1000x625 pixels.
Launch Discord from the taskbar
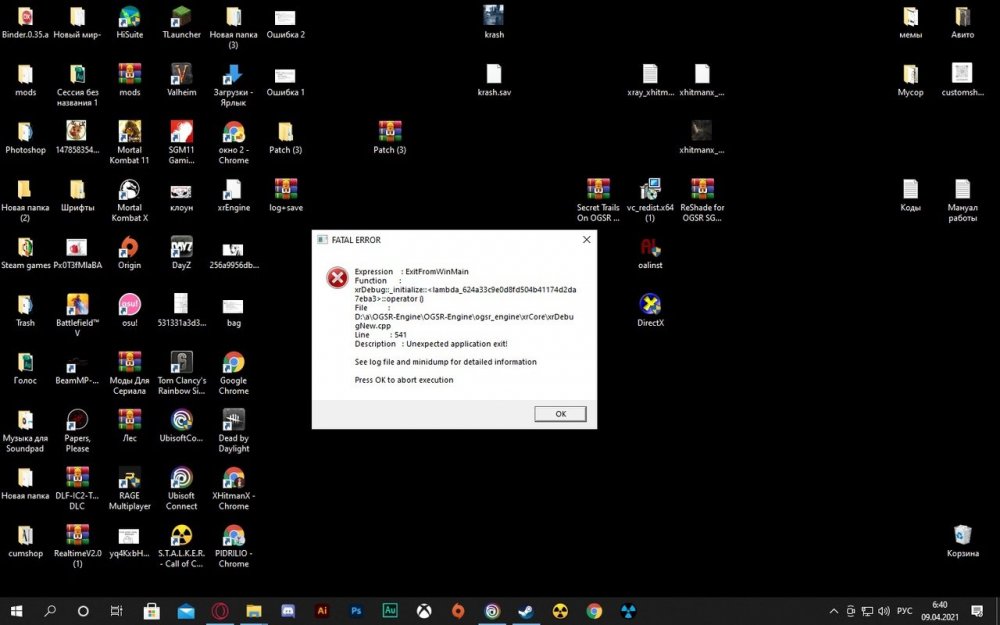point(287,611)
